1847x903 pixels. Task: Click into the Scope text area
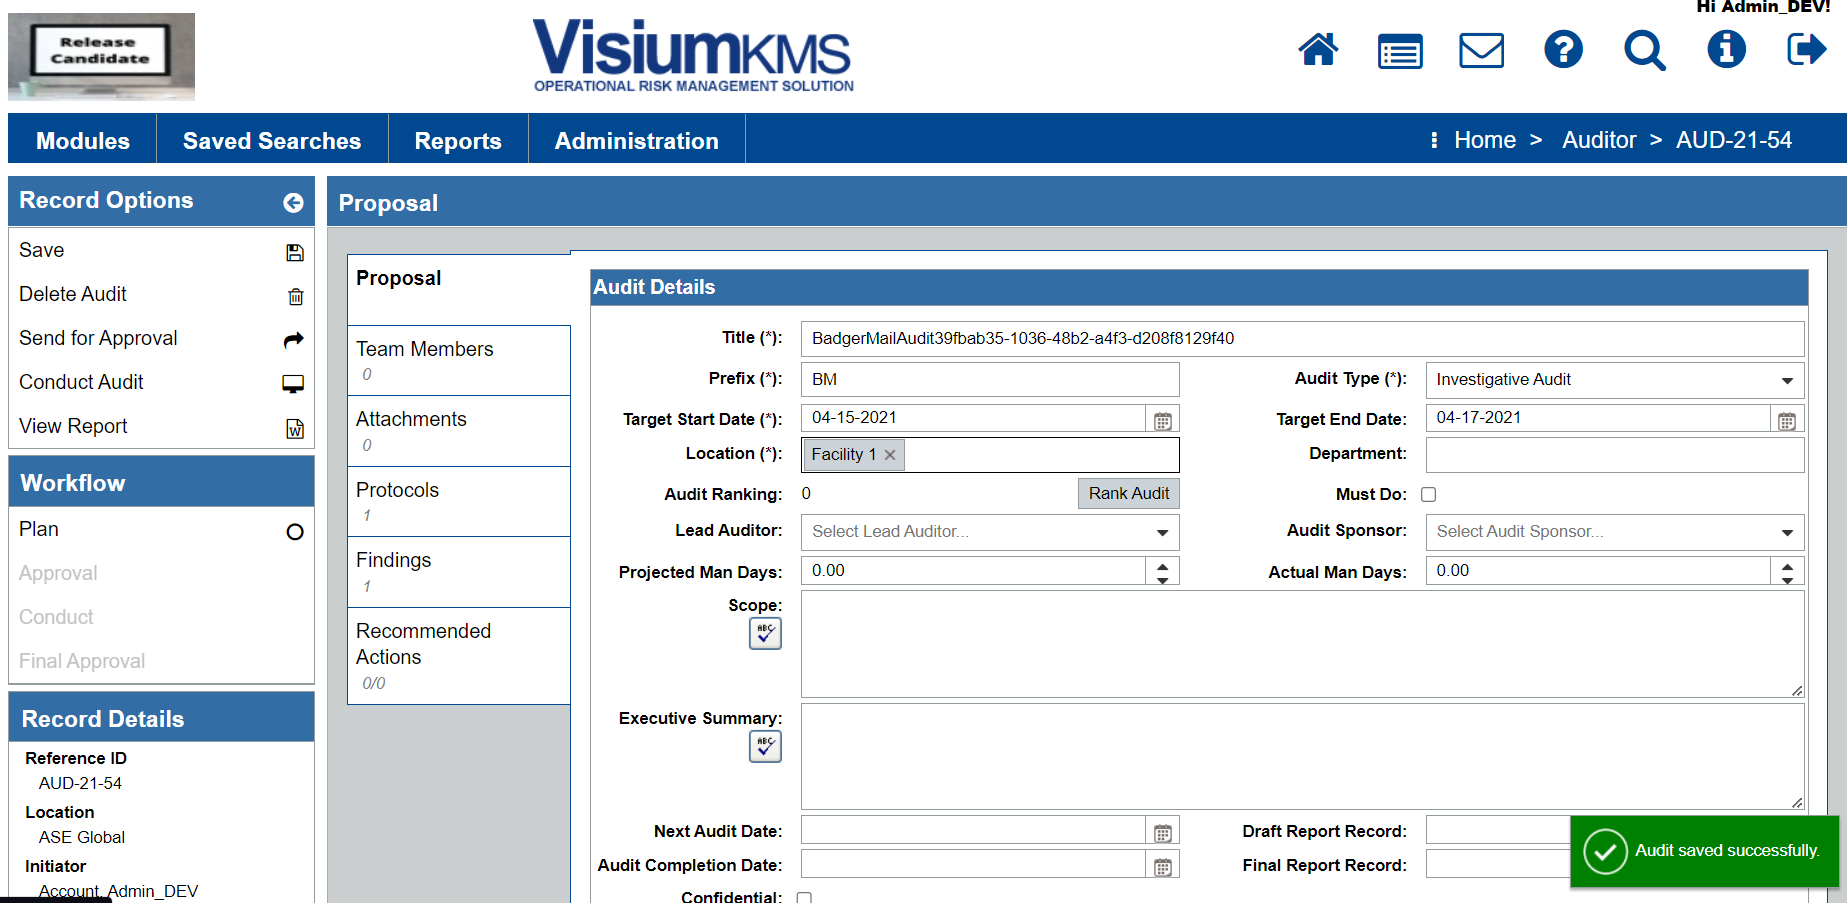pyautogui.click(x=1302, y=644)
